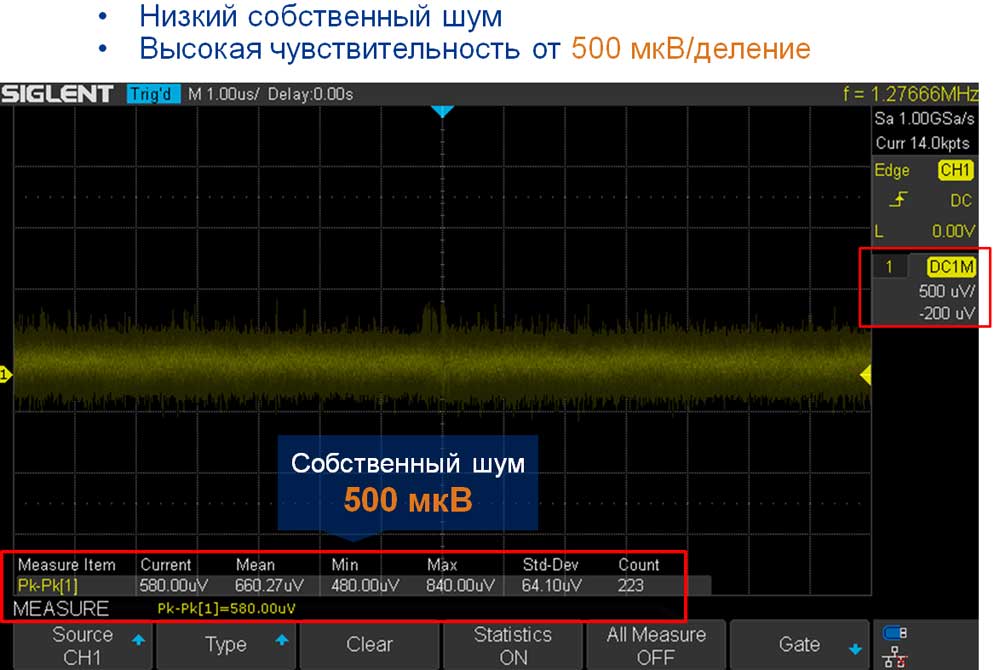This screenshot has width=1000, height=670.
Task: Click the SIGLENT logo
Action: coord(58,94)
